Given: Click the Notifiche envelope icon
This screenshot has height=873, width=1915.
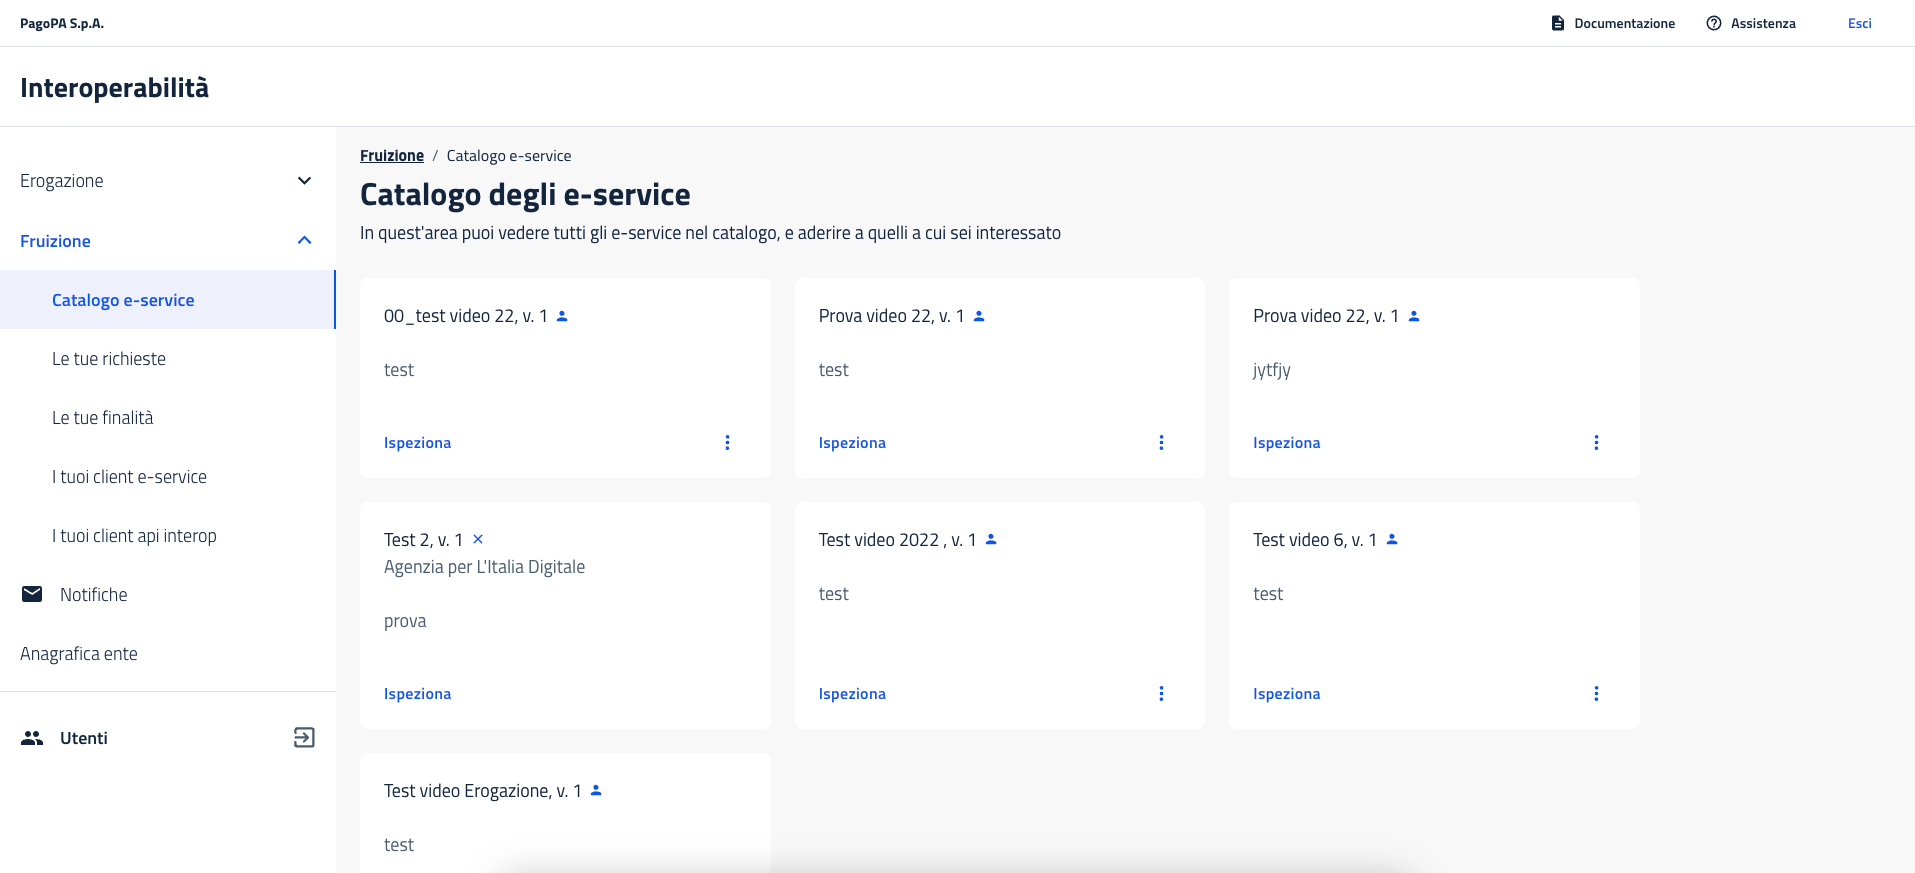Looking at the screenshot, I should 32,594.
